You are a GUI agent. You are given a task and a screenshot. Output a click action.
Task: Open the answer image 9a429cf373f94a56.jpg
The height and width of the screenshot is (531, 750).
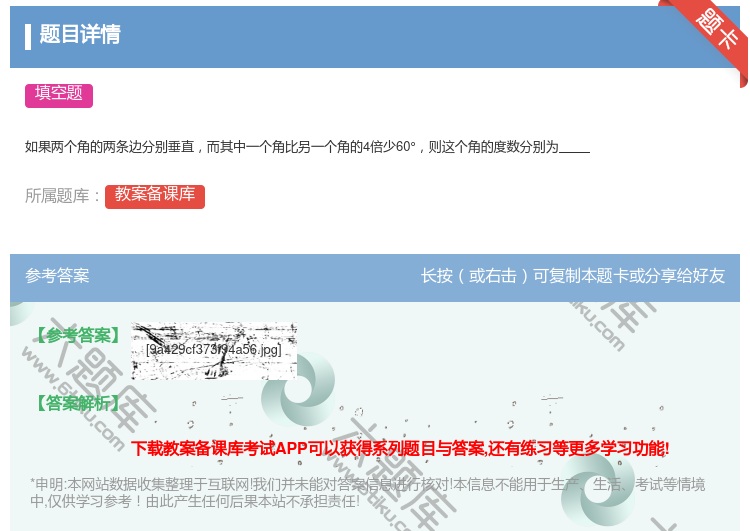(x=214, y=351)
